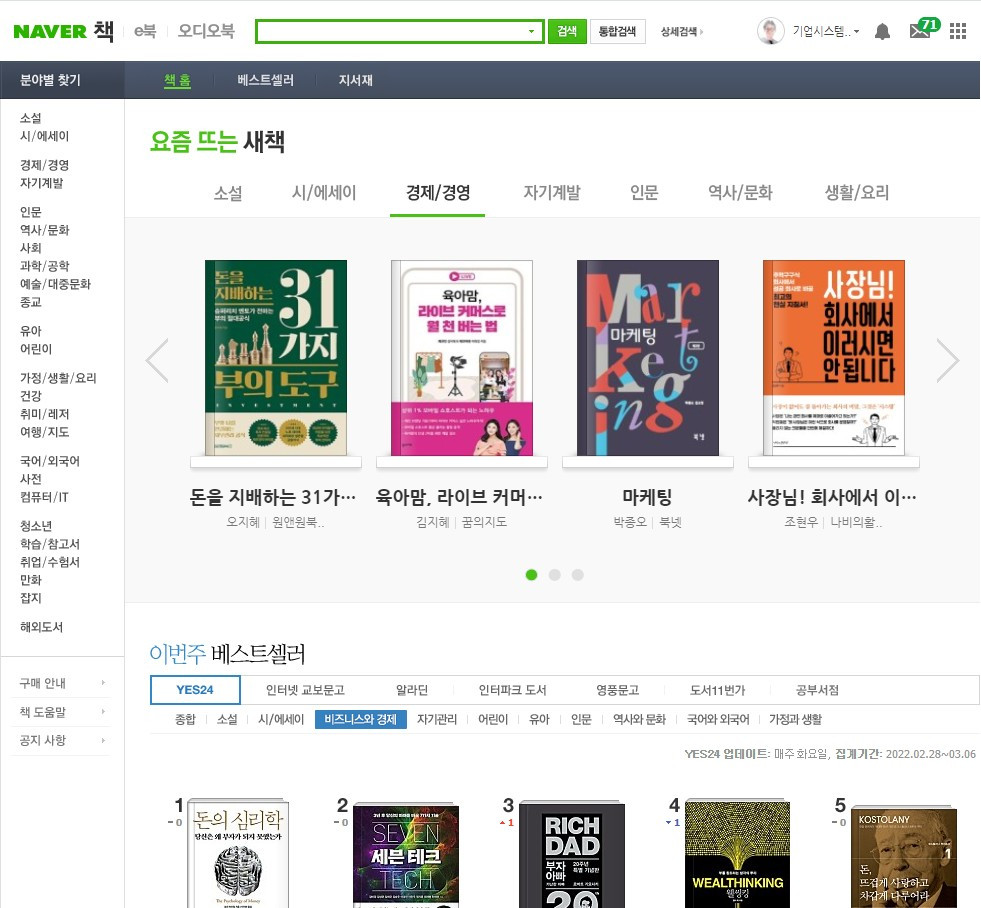Open 세븐 테크 bestseller cover ranked 2

click(405, 854)
